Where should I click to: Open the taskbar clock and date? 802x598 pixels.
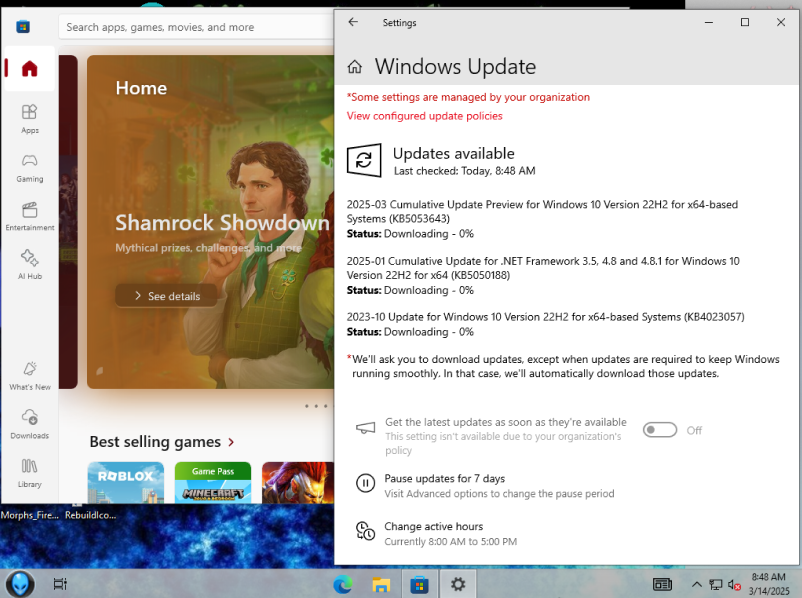[x=769, y=584]
